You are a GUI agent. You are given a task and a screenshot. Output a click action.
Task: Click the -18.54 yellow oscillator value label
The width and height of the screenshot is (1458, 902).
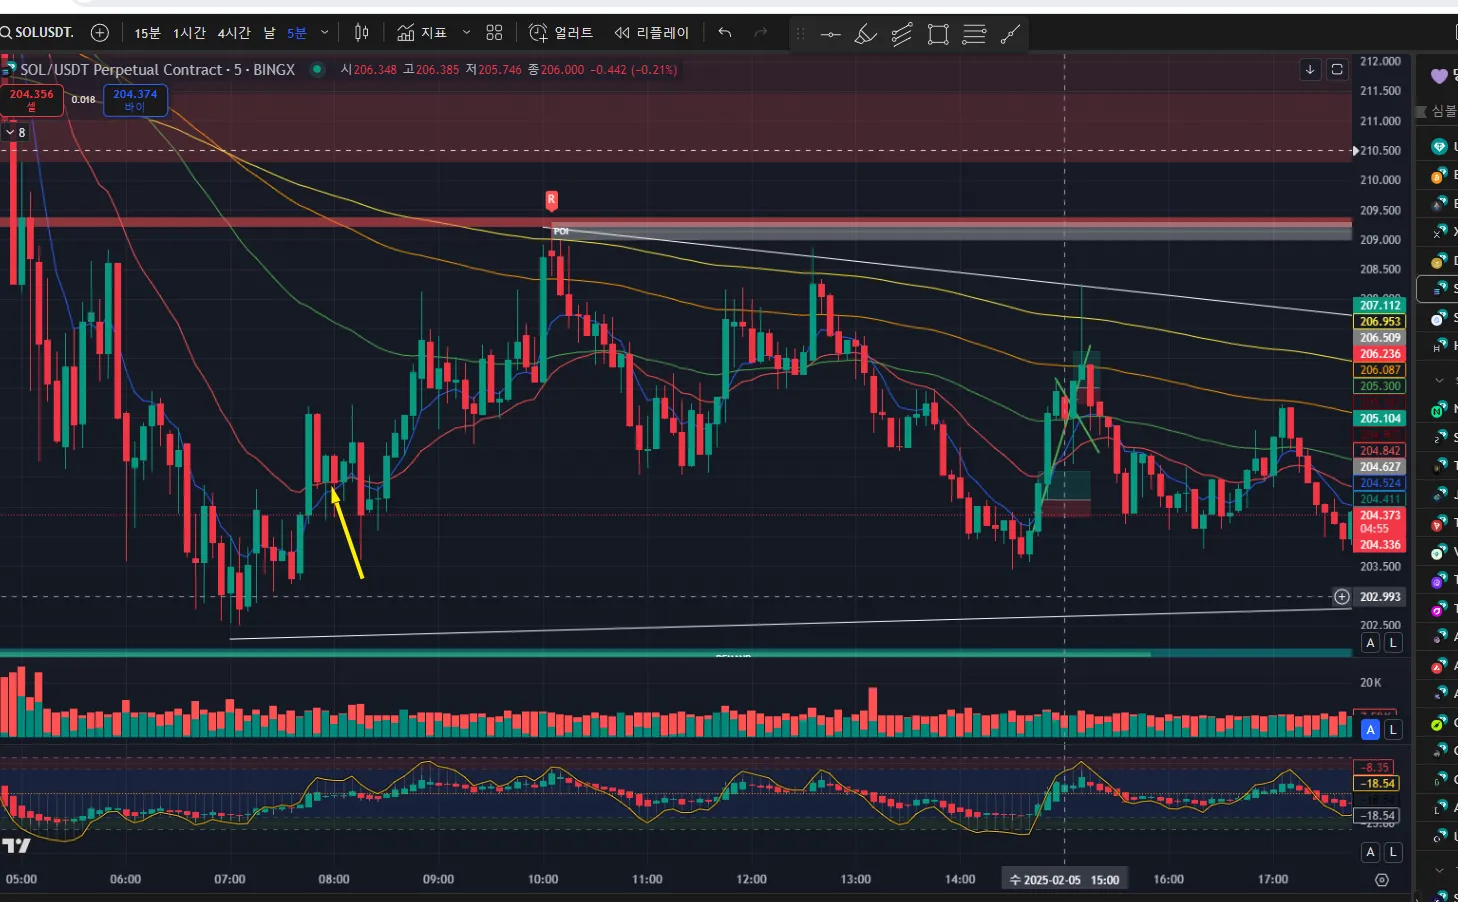(1377, 783)
